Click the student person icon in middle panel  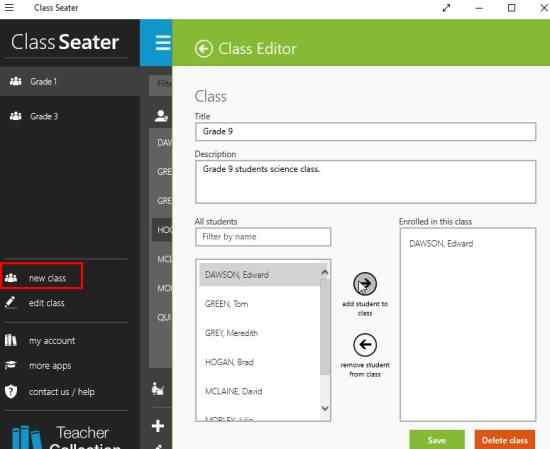coord(161,115)
